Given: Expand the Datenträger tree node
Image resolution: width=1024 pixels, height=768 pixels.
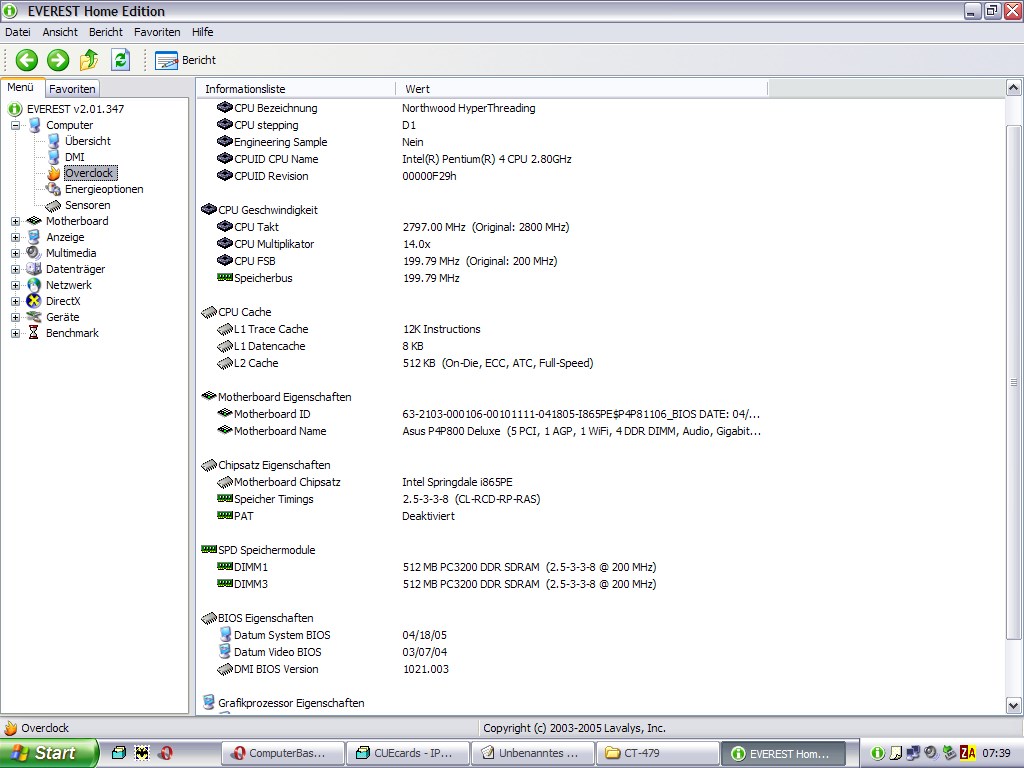Looking at the screenshot, I should [x=15, y=269].
